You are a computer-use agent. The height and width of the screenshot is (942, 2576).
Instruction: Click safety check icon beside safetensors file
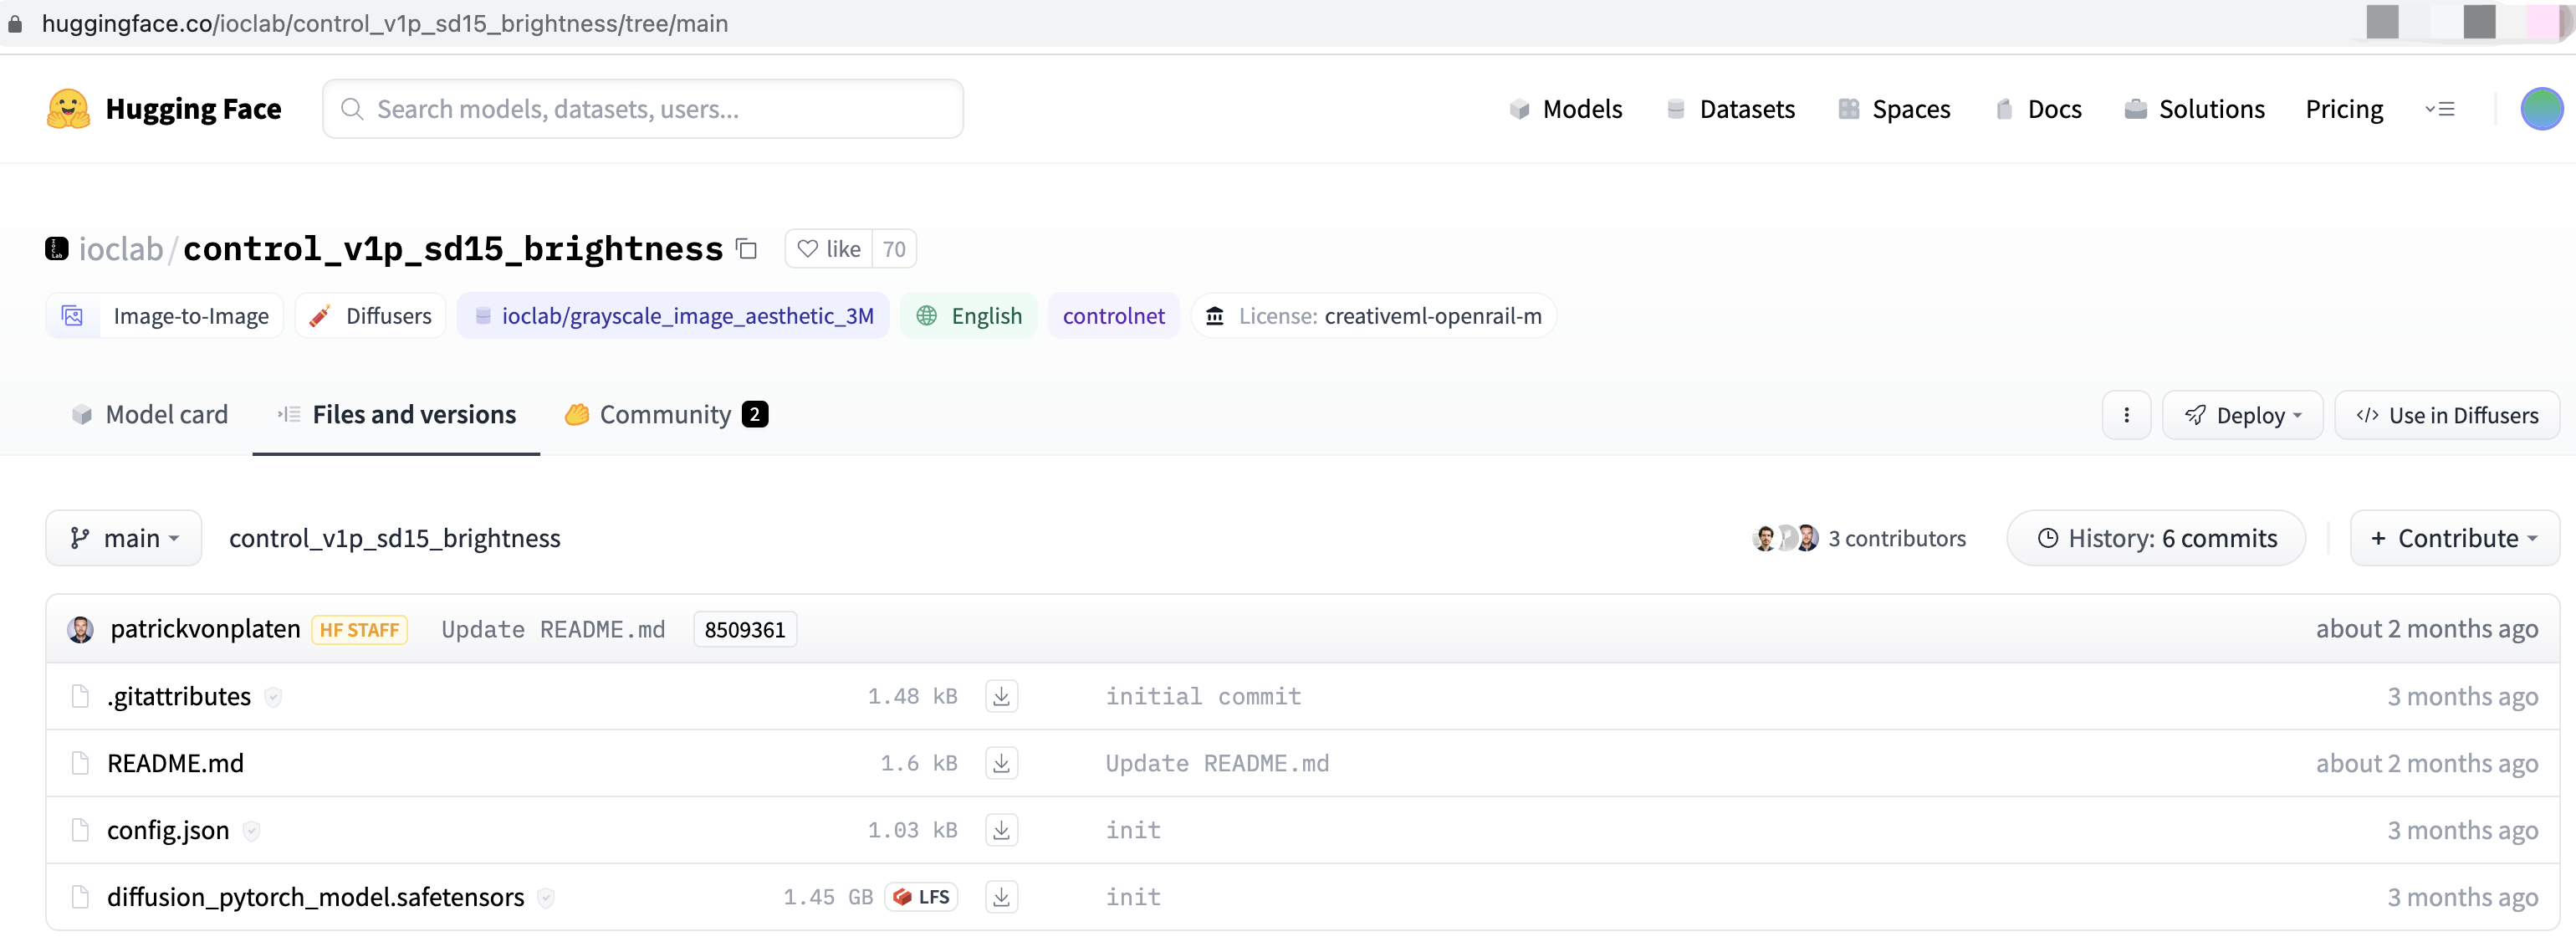(x=546, y=898)
